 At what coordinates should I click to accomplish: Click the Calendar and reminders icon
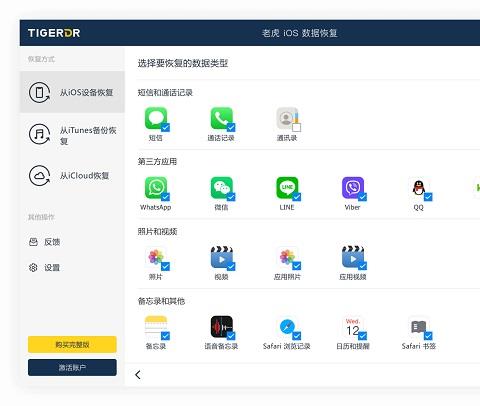point(353,327)
